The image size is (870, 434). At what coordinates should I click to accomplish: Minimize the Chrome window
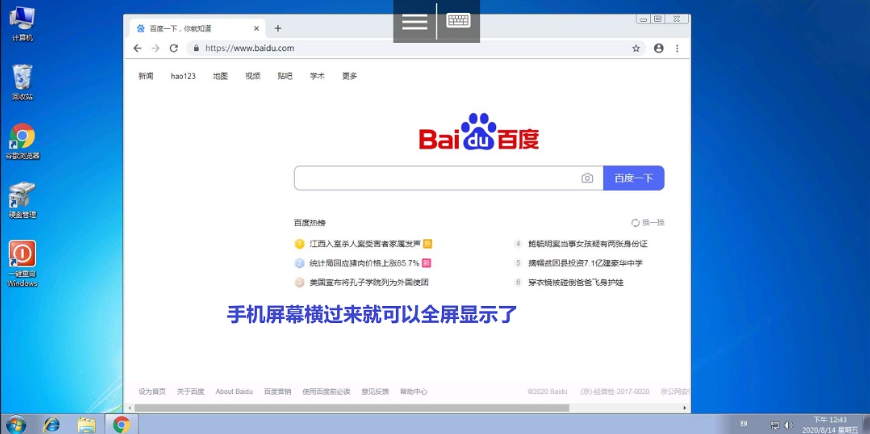(x=644, y=19)
